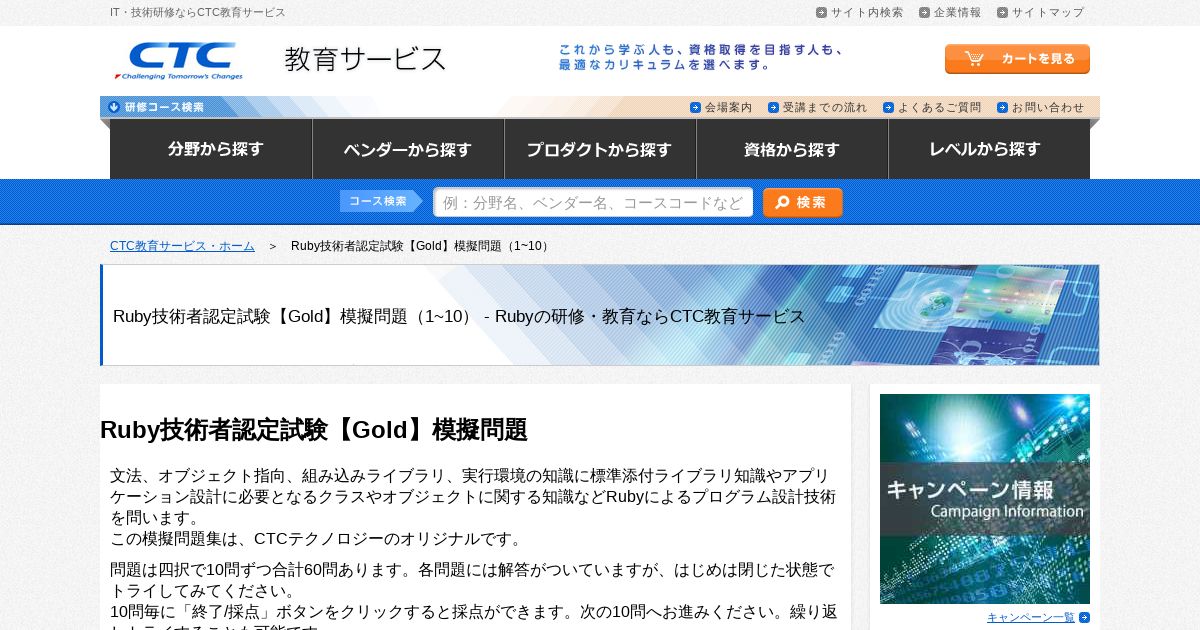Click the arrow icon beside よくあるご質問
1200x630 pixels.
point(888,107)
